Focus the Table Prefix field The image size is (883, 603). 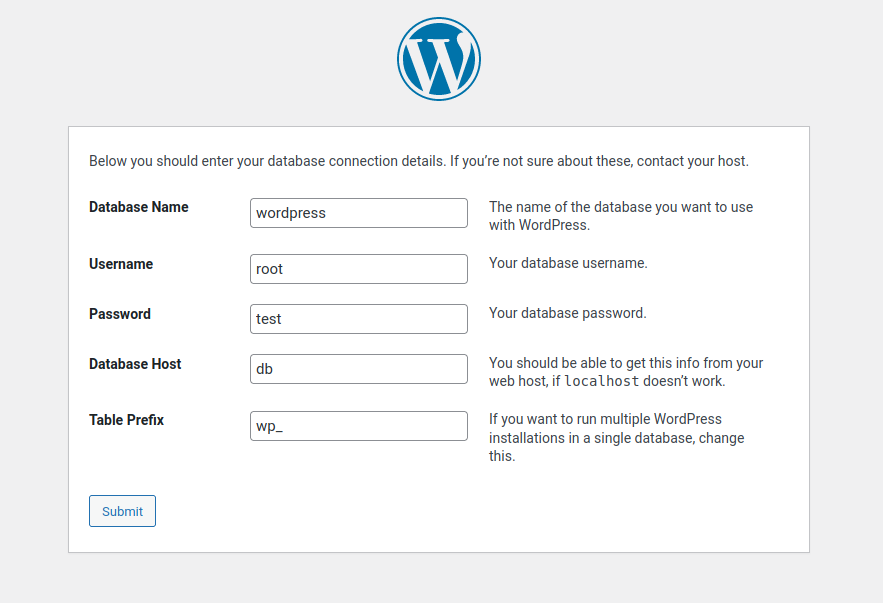point(358,426)
